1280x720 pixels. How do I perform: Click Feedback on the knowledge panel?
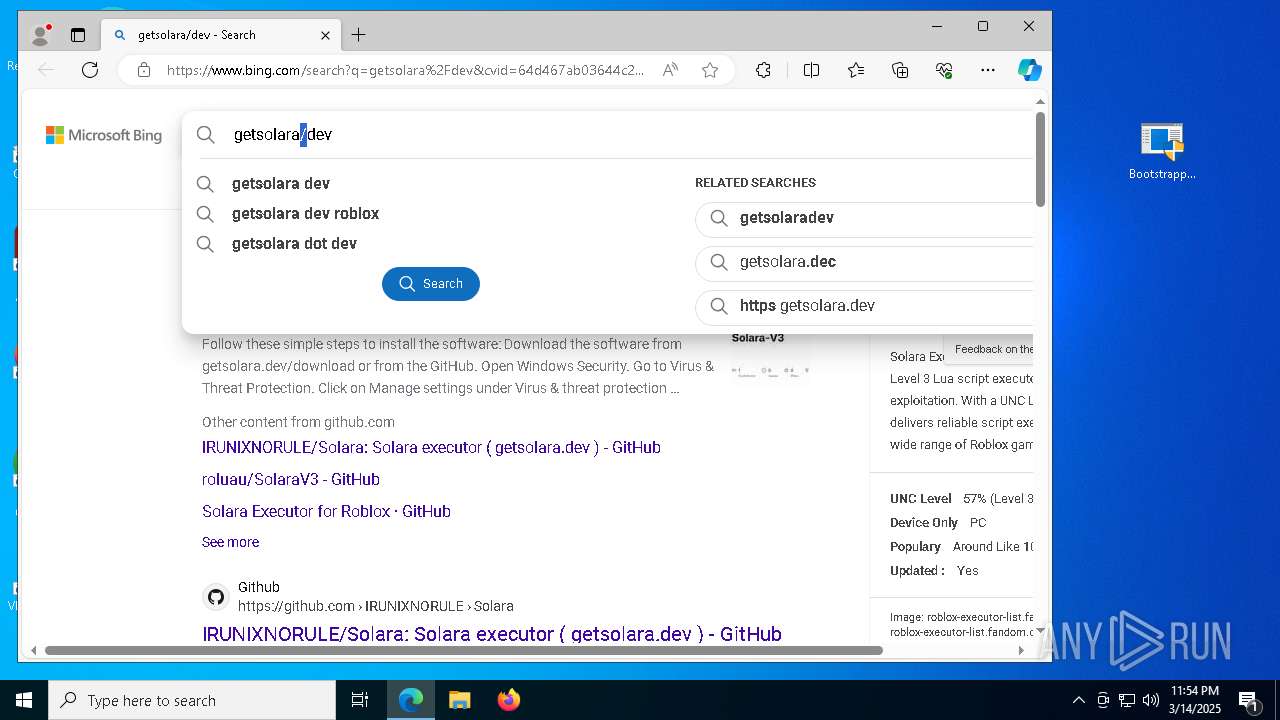[x=993, y=349]
